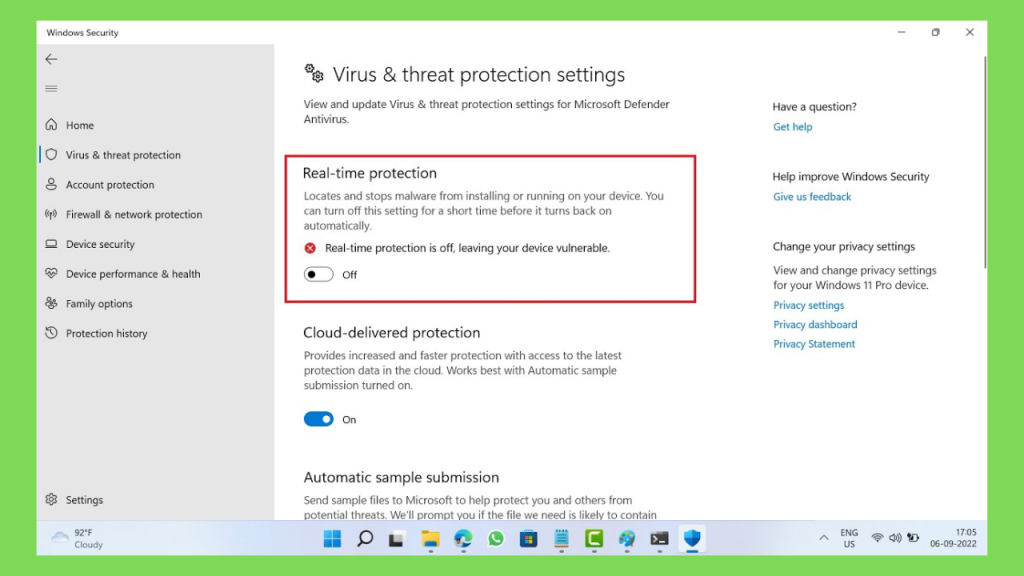The image size is (1024, 576).
Task: Show hidden icons in the system tray
Action: tap(824, 538)
